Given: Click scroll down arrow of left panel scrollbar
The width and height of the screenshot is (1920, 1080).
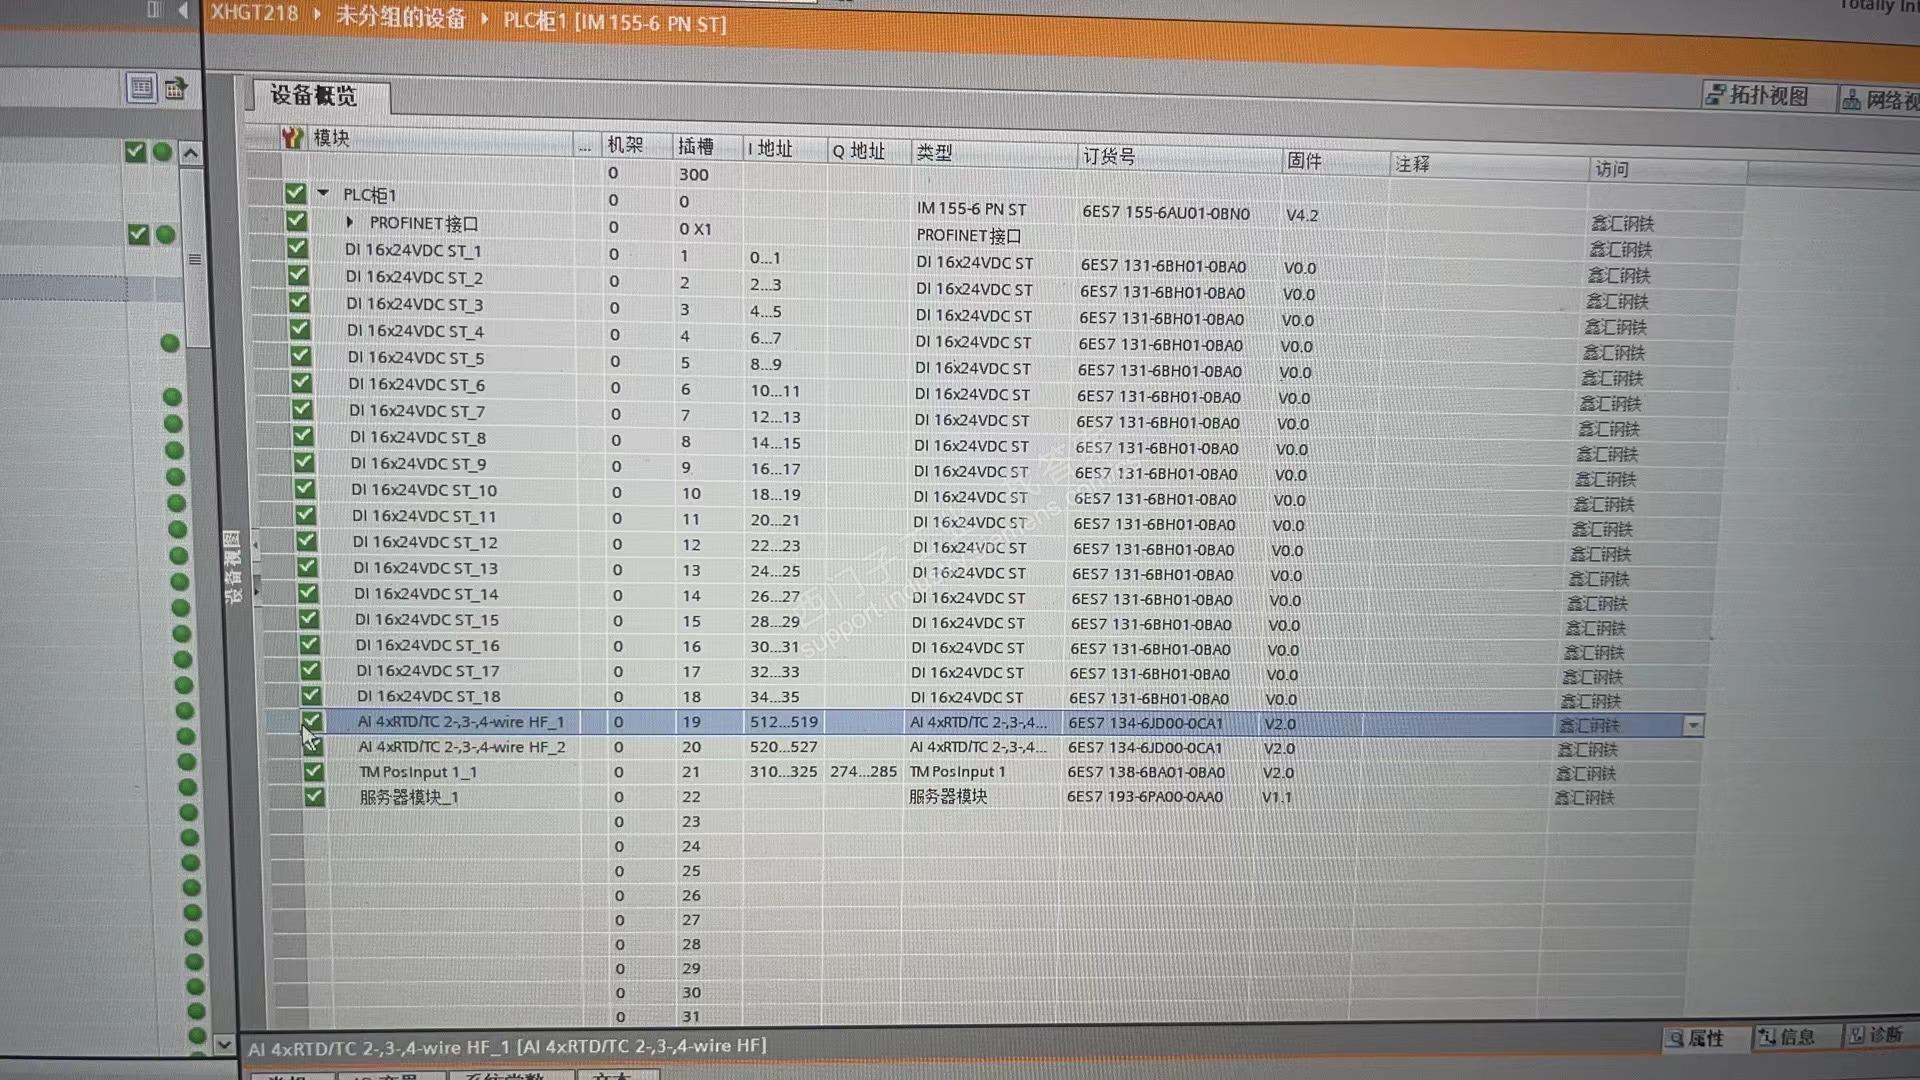Looking at the screenshot, I should [x=223, y=1044].
